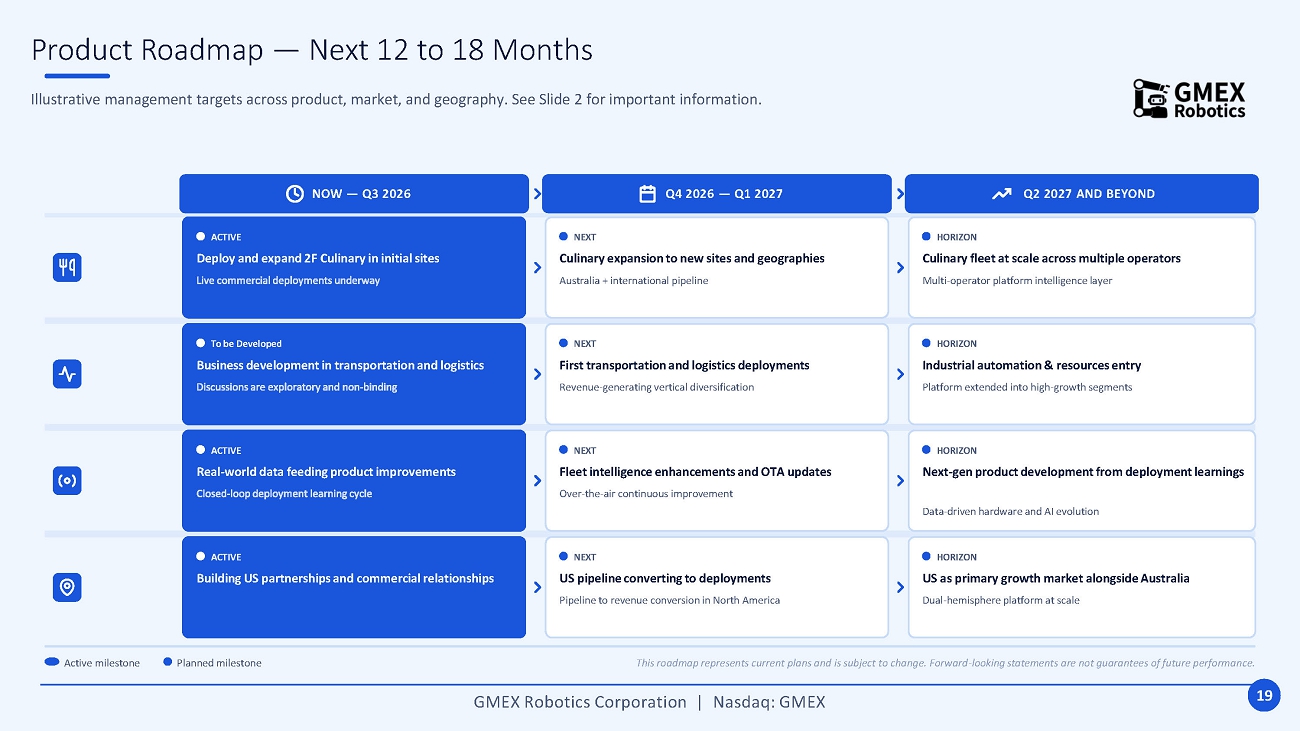Click the text Data-driven hardware and AI evolution
1300x731 pixels.
pyautogui.click(x=1010, y=512)
